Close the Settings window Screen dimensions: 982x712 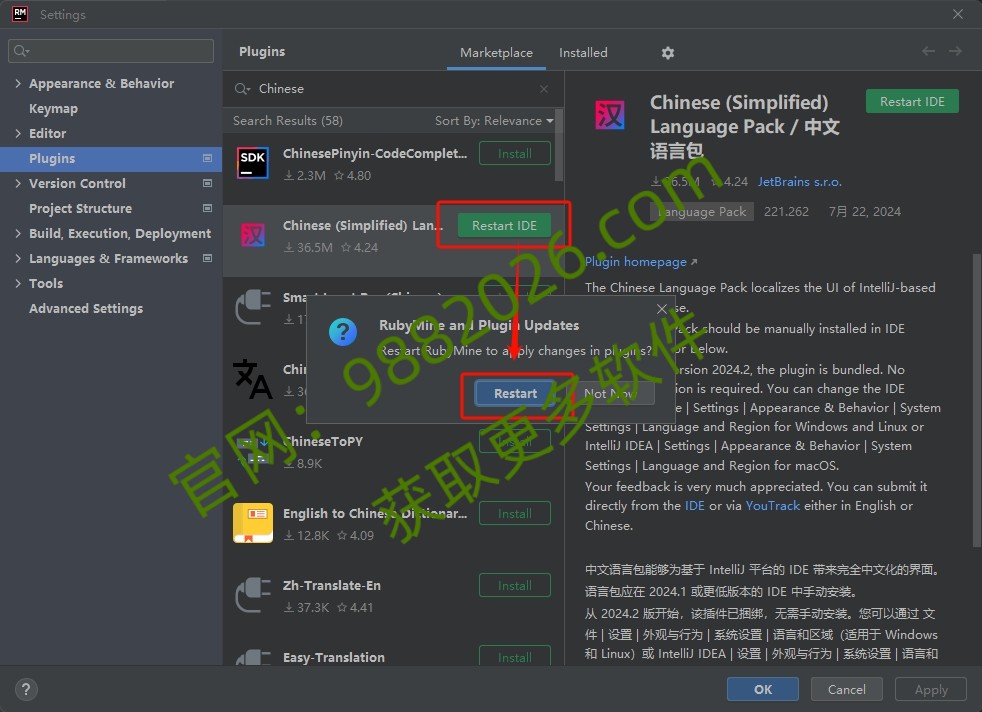(958, 14)
